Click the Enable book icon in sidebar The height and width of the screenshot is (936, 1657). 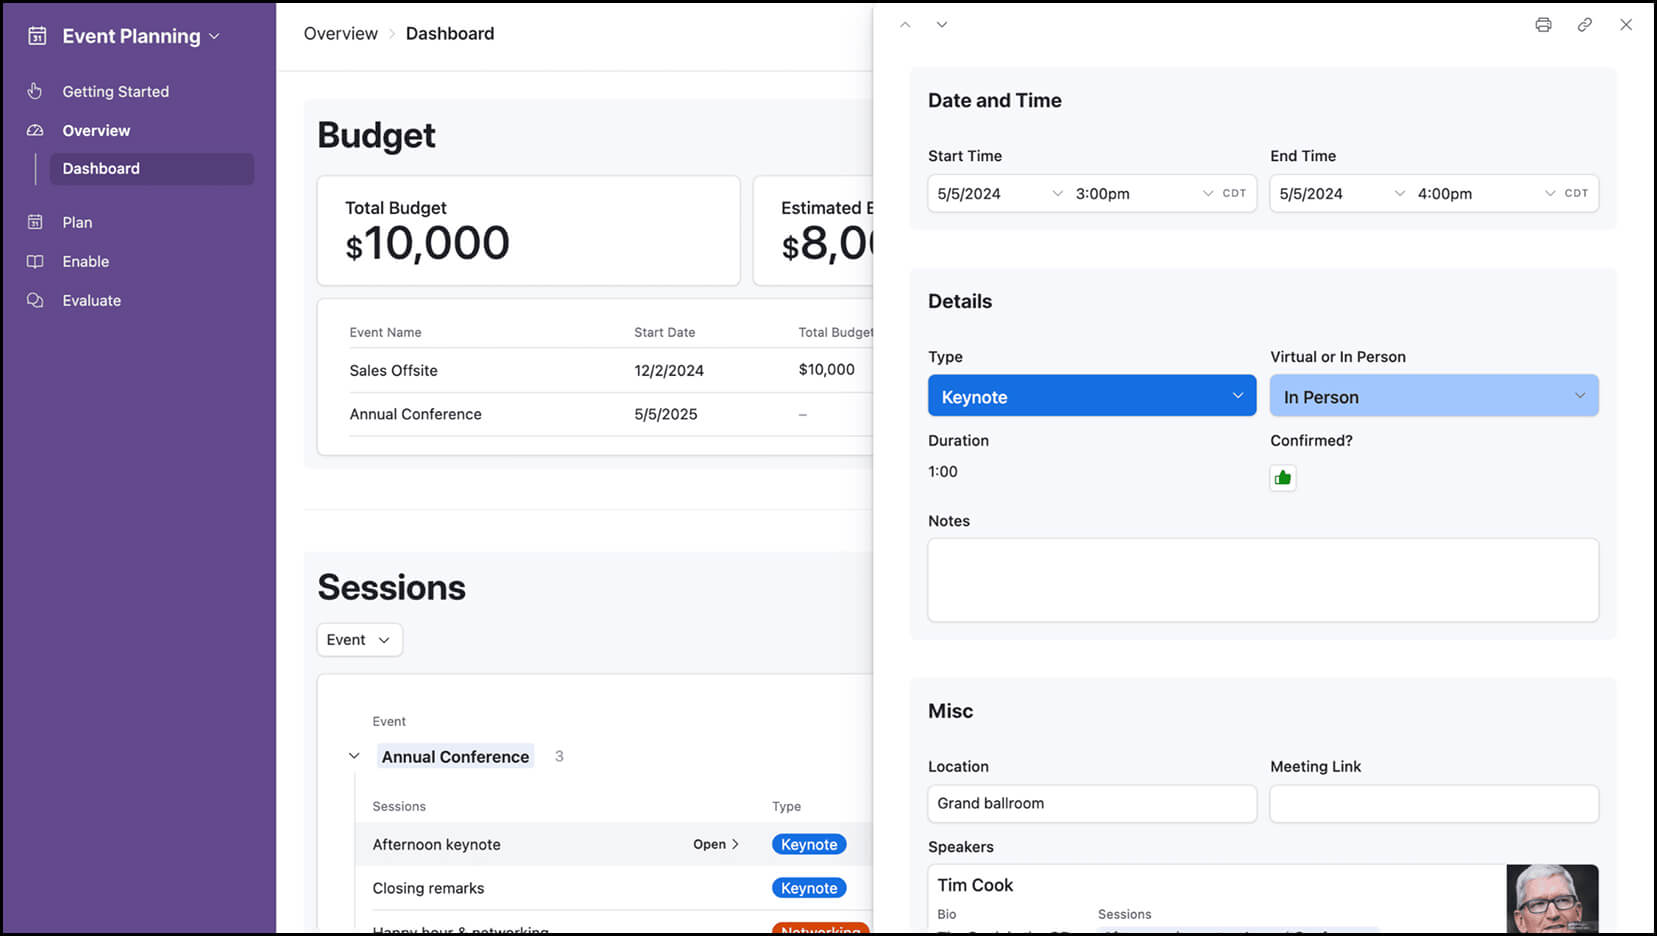pos(35,261)
